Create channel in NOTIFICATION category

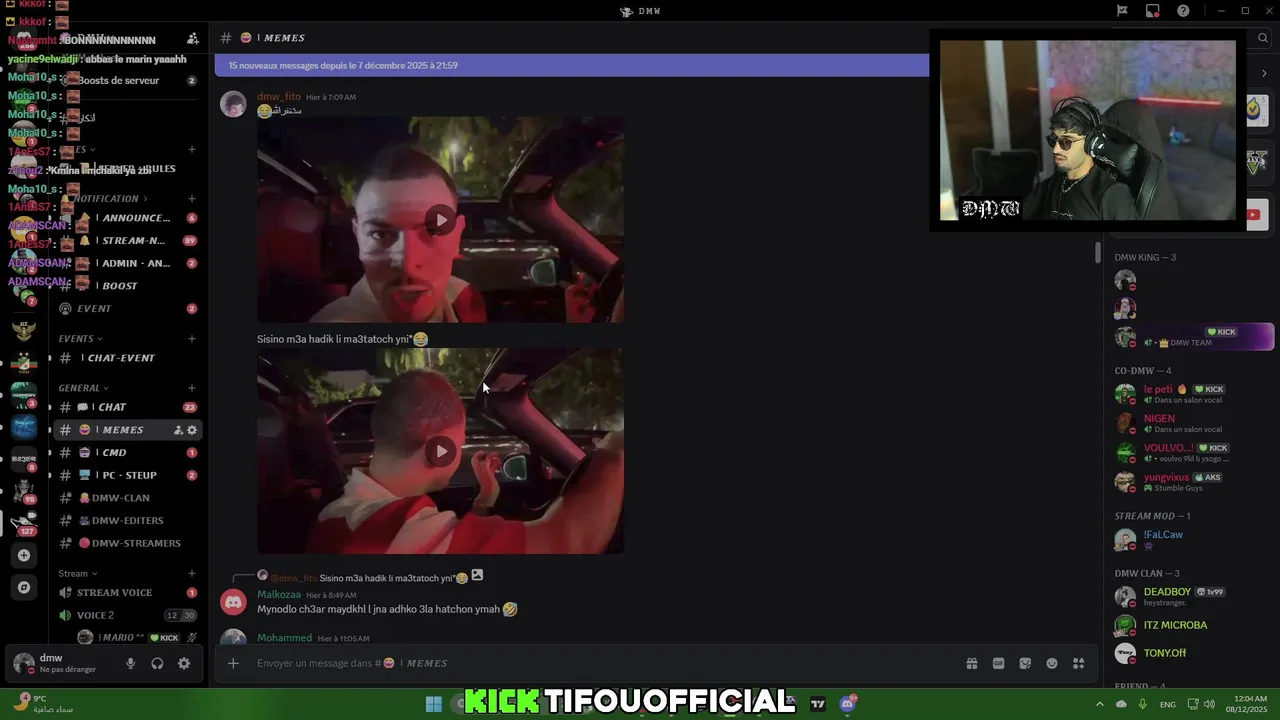point(192,199)
